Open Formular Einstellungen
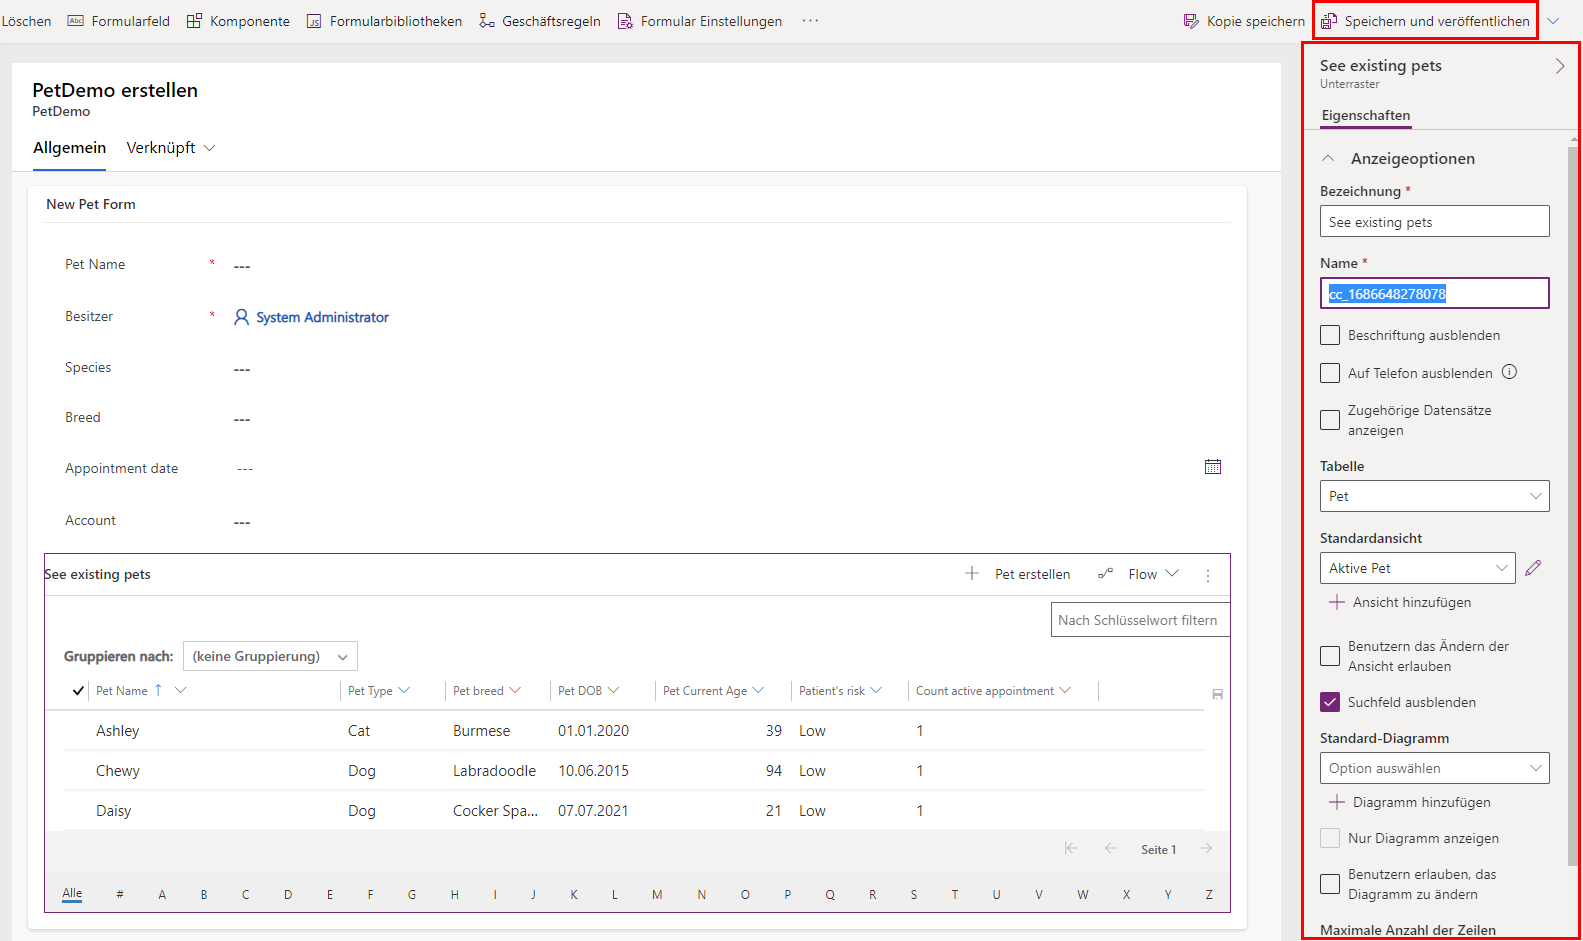The width and height of the screenshot is (1583, 941). pos(700,21)
